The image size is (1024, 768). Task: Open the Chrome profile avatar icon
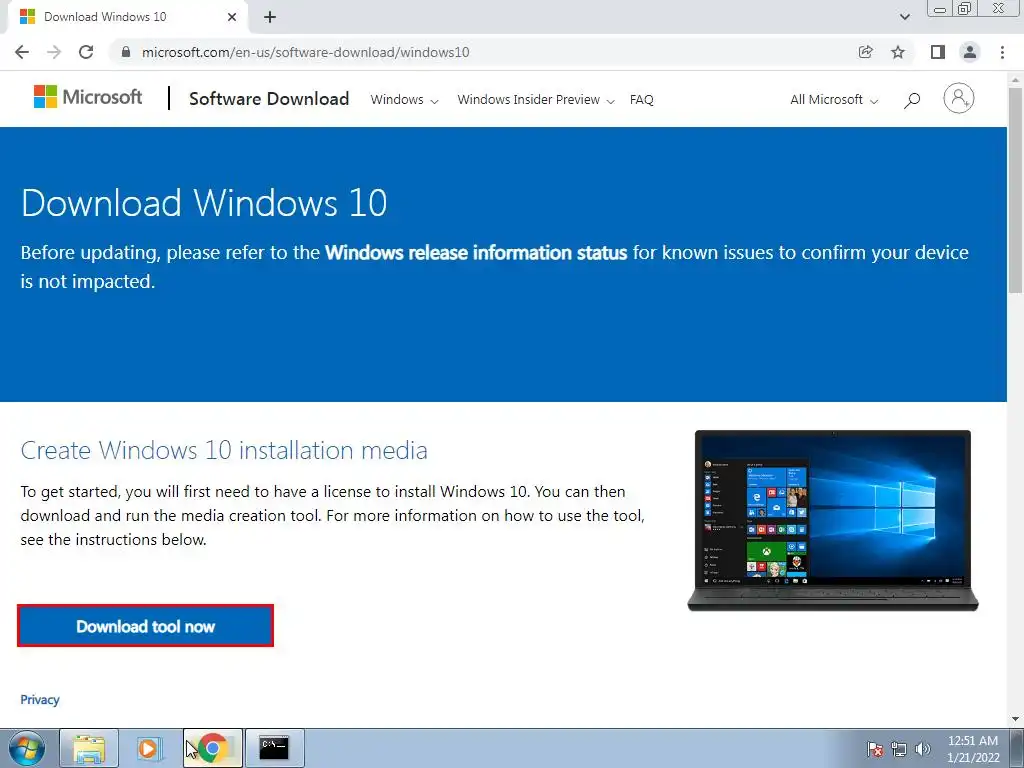point(970,52)
